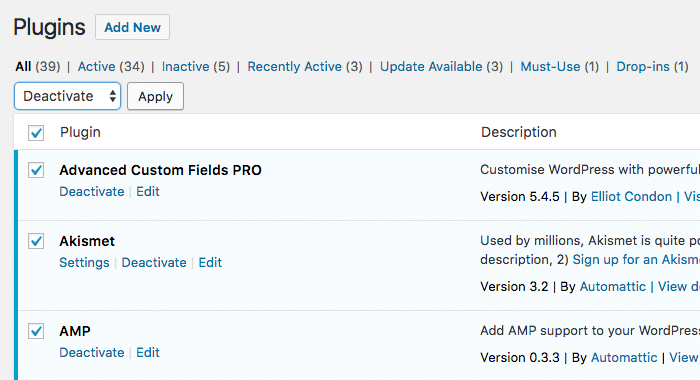Edit the Akismet plugin
Viewport: 700px width, 380px height.
(x=210, y=263)
